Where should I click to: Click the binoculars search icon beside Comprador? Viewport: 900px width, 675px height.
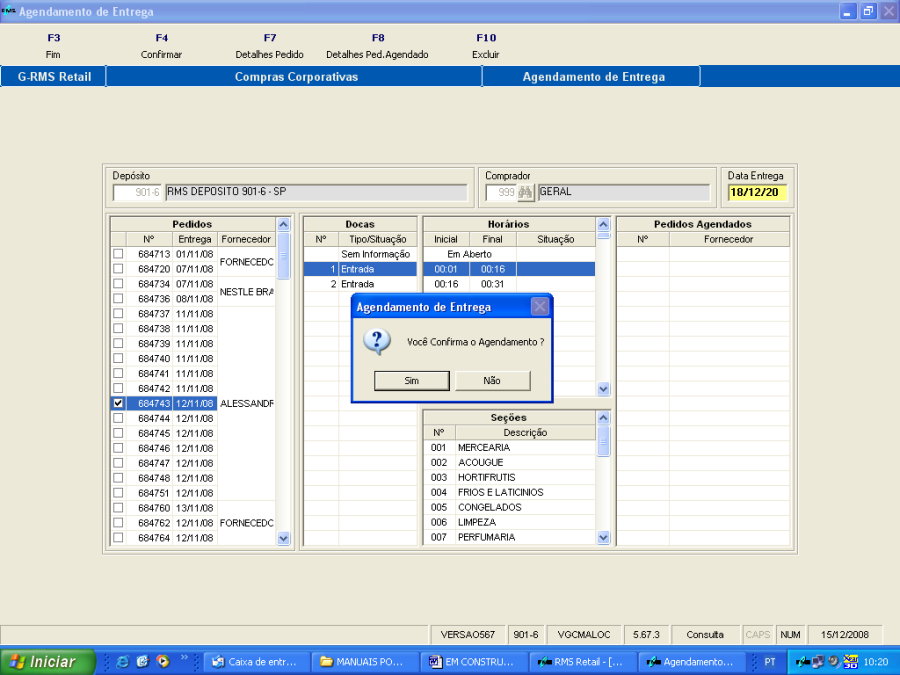pyautogui.click(x=526, y=192)
